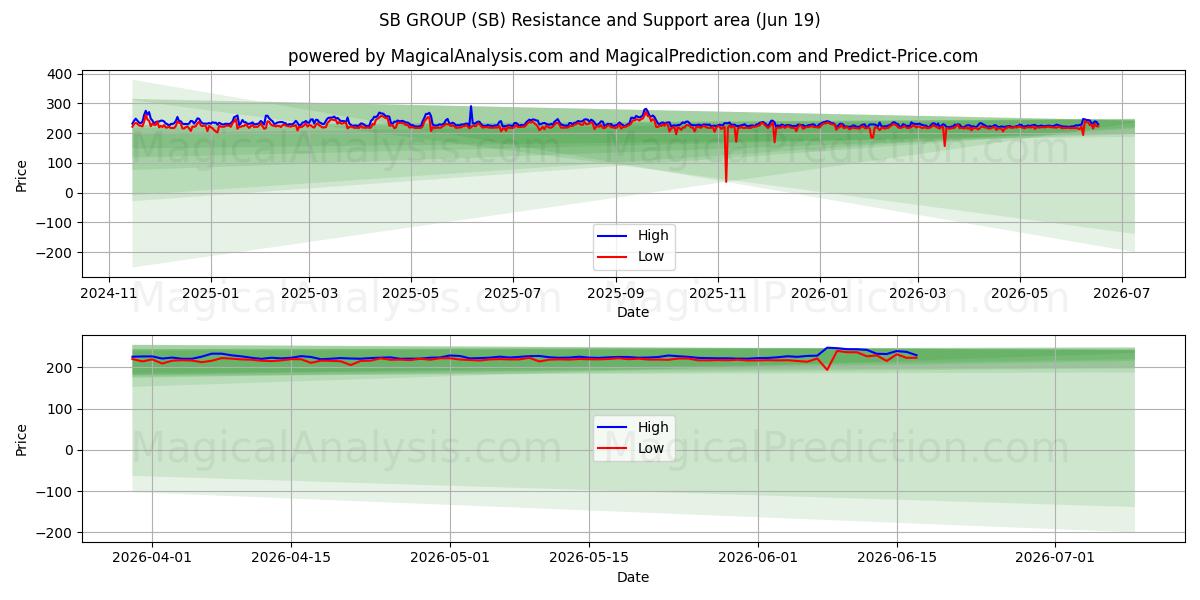The image size is (1200, 600).
Task: Click the '400' y-axis label in the top chart
Action: (x=59, y=74)
